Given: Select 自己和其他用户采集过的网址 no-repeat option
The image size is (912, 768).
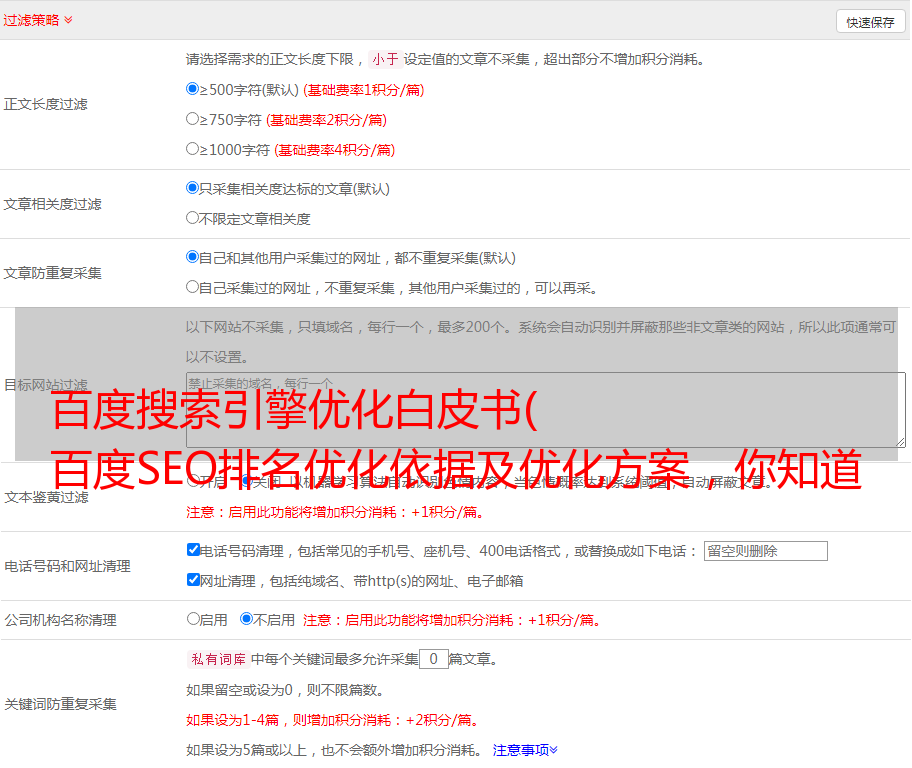Looking at the screenshot, I should [193, 257].
